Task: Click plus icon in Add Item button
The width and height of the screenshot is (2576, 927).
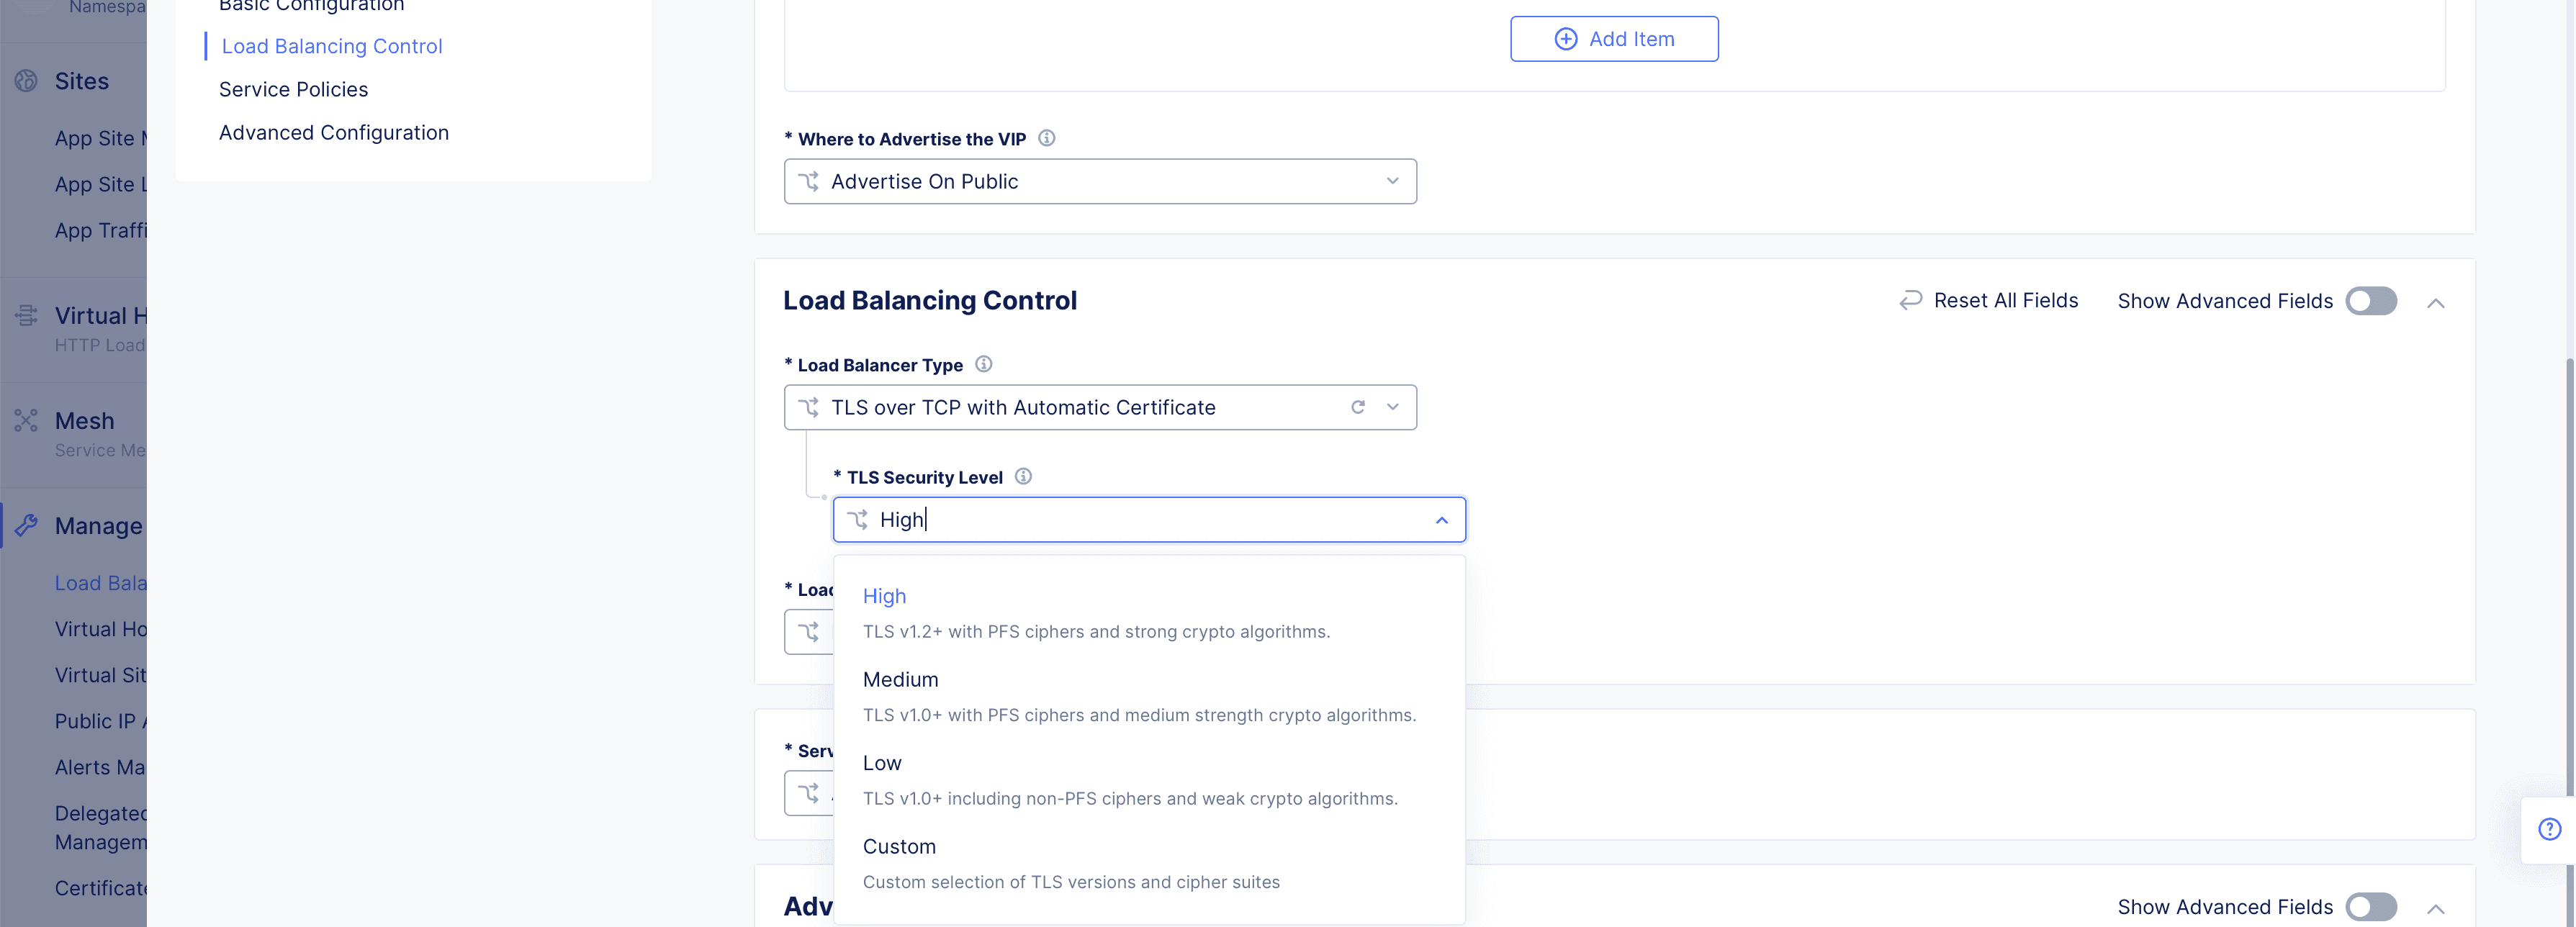Action: [1565, 39]
